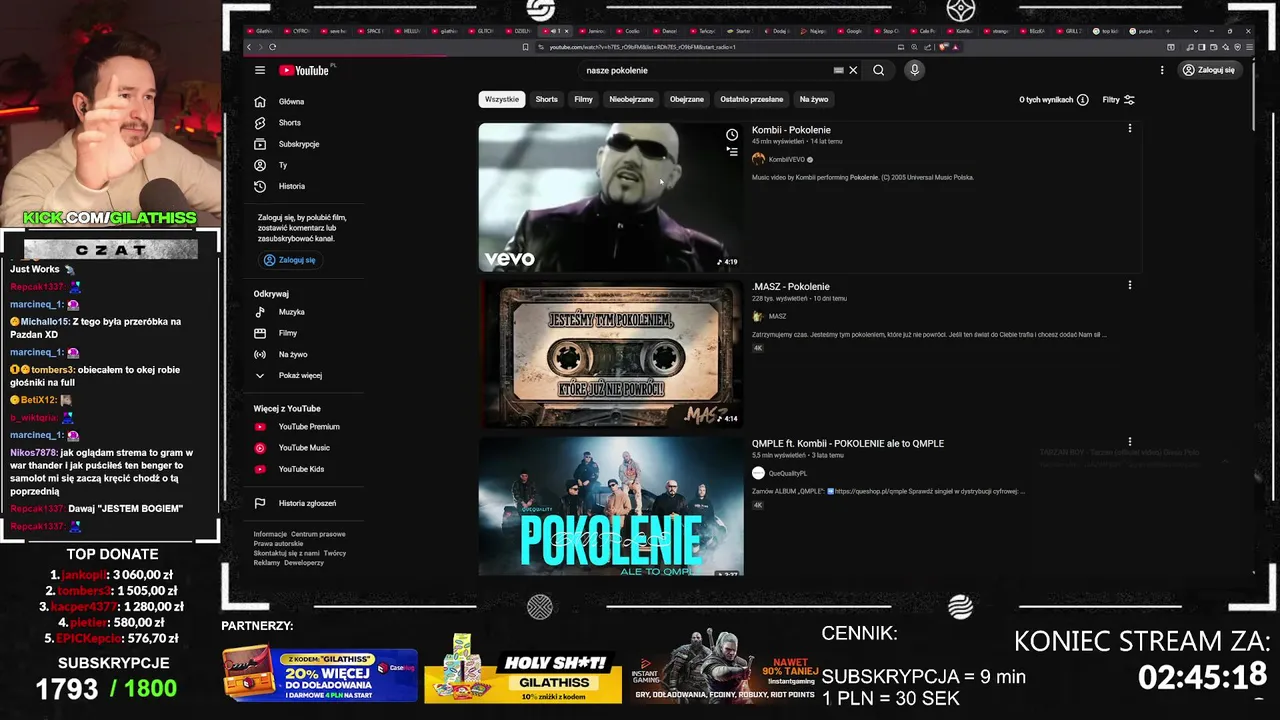Click Zaloguj się button in header
Viewport: 1280px width, 720px height.
1208,70
